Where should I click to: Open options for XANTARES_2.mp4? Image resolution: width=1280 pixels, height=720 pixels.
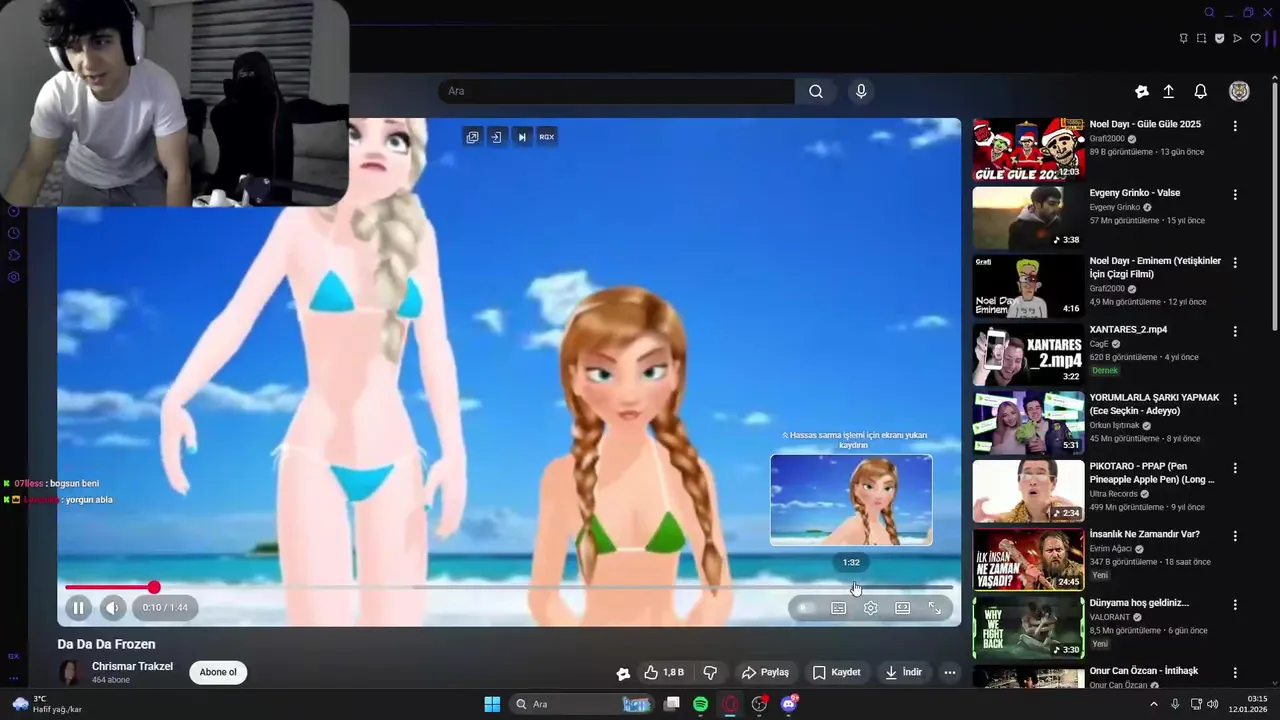pos(1235,331)
